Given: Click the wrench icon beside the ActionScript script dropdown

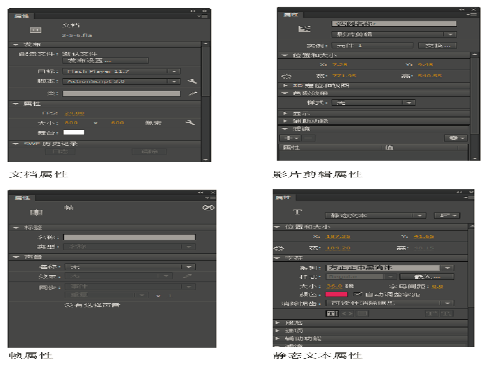Looking at the screenshot, I should (x=192, y=81).
